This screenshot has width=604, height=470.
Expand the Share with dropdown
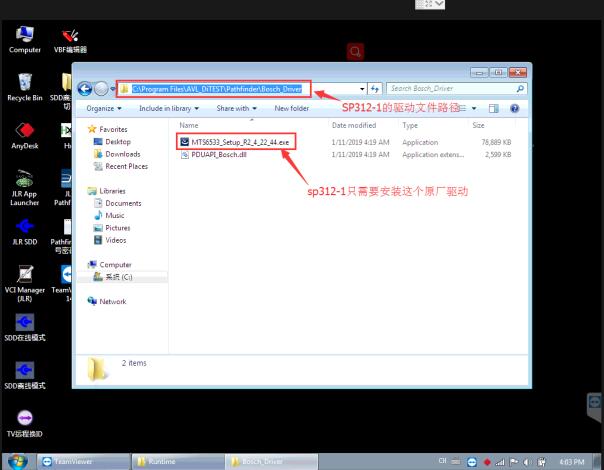(x=238, y=108)
